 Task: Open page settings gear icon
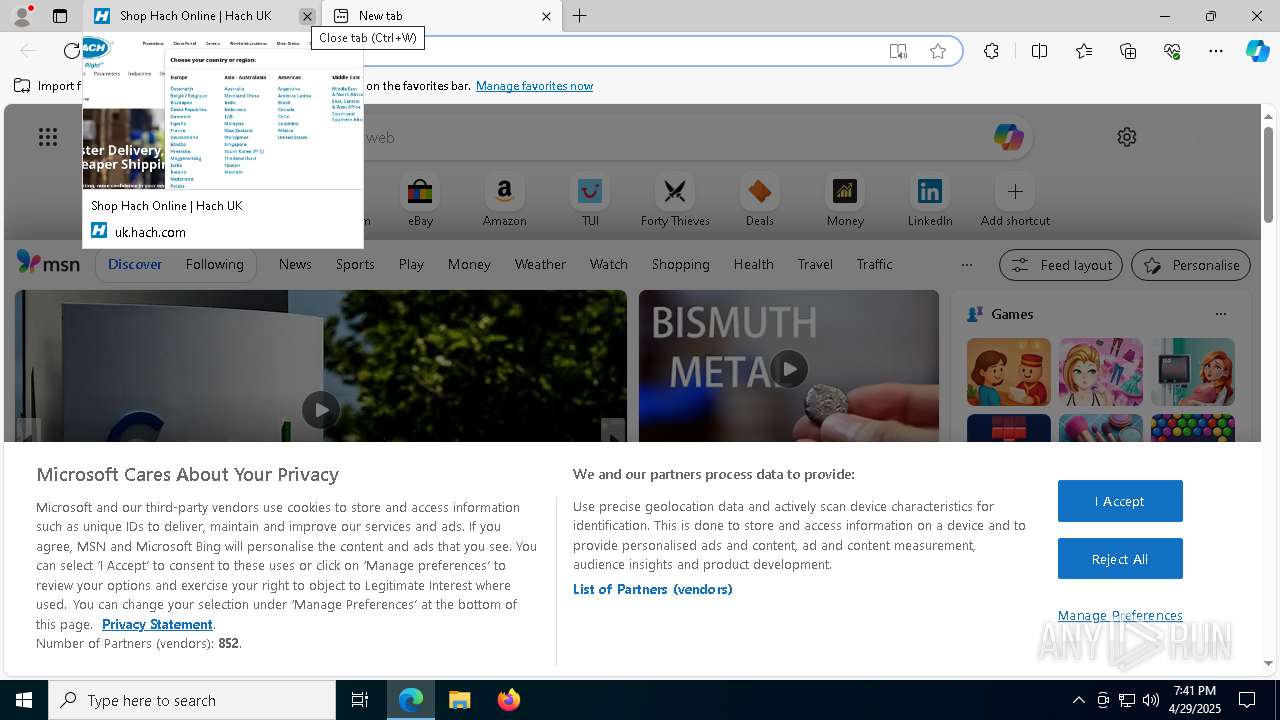[x=1127, y=137]
